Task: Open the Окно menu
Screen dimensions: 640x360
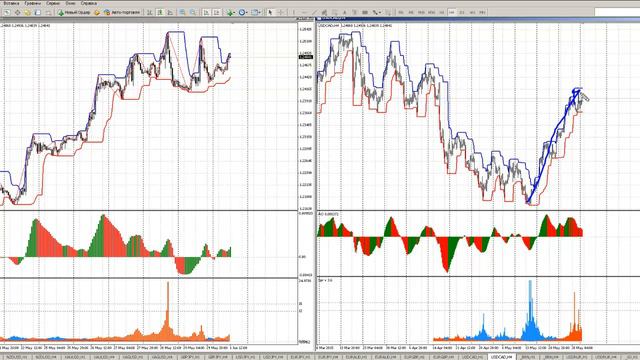Action: coord(71,3)
